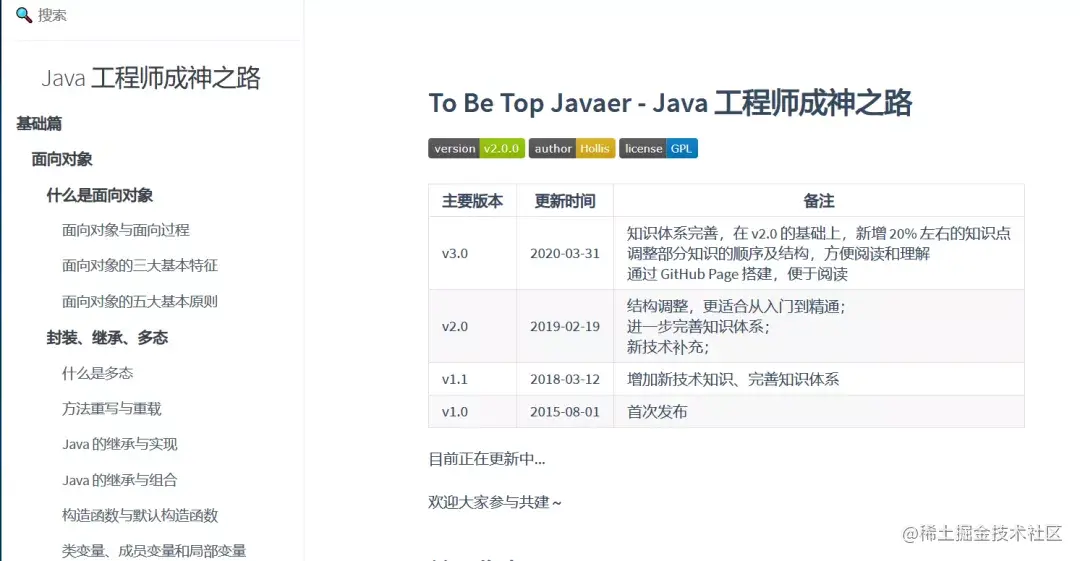Click the 通过 GitHub Page 搭建 remark line
Viewport: 1080px width, 561px height.
tap(737, 274)
